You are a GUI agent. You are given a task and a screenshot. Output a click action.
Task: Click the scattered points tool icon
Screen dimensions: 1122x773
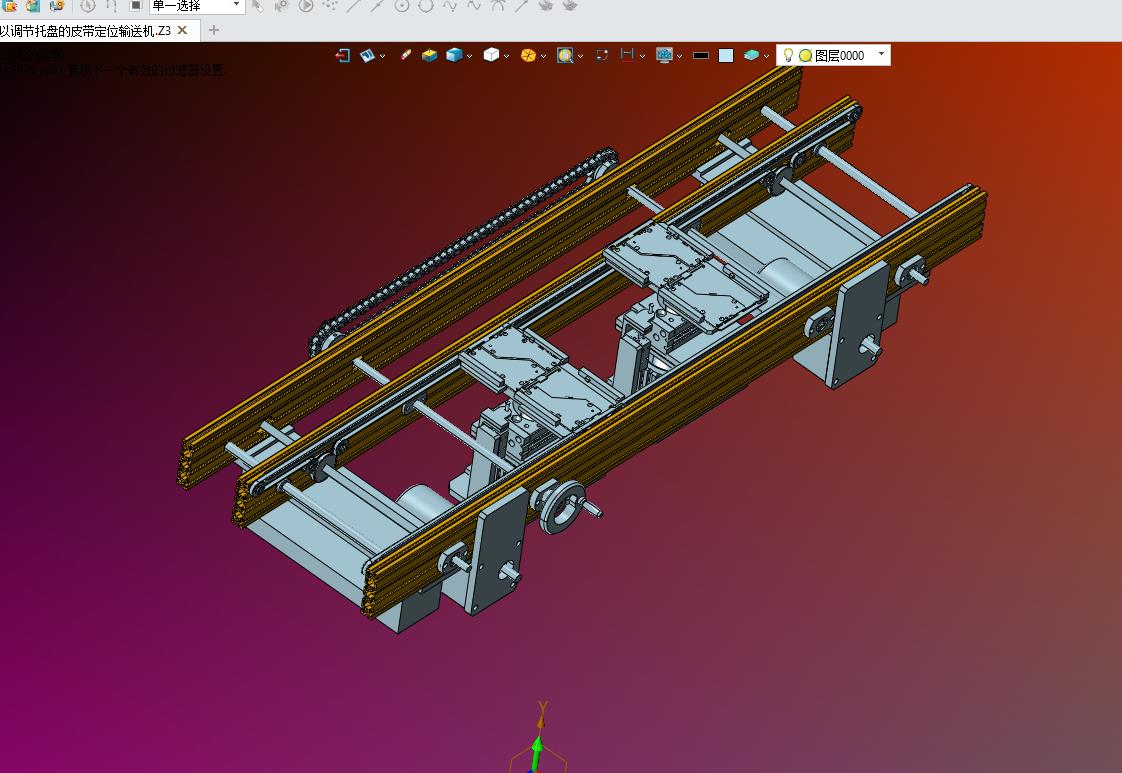click(x=330, y=6)
